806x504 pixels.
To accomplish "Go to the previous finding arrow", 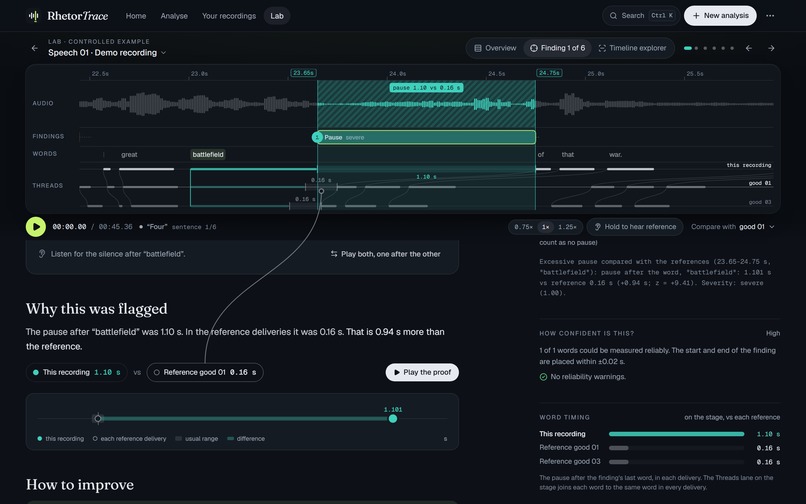I will coord(749,48).
